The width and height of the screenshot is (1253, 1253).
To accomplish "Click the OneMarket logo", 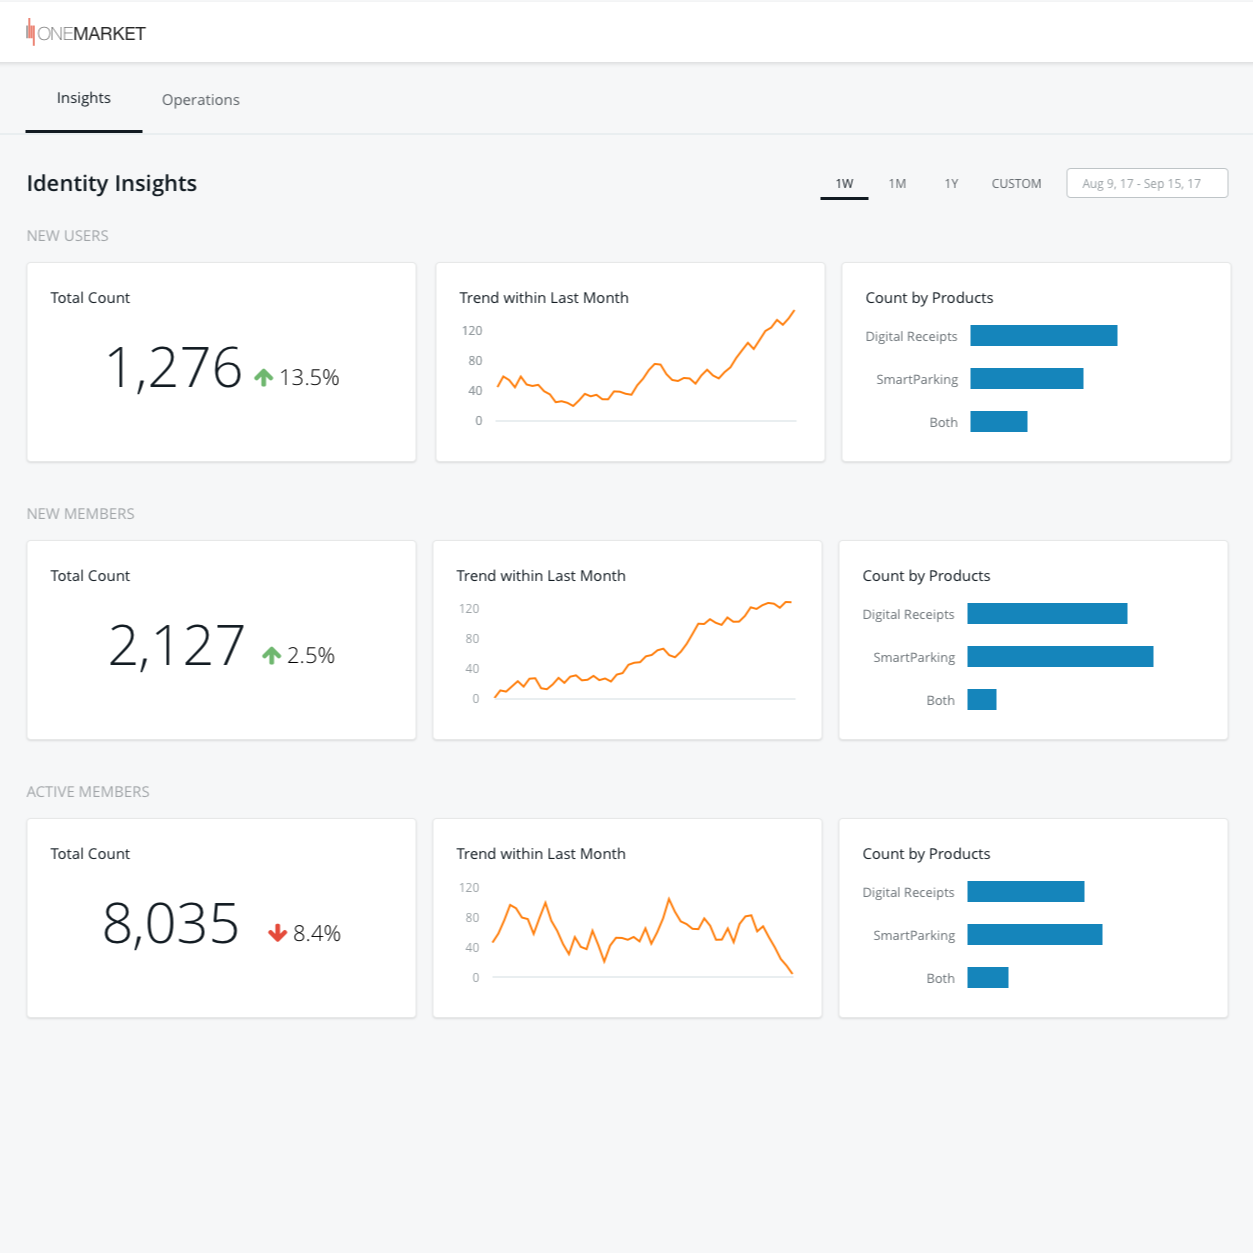I will point(85,32).
